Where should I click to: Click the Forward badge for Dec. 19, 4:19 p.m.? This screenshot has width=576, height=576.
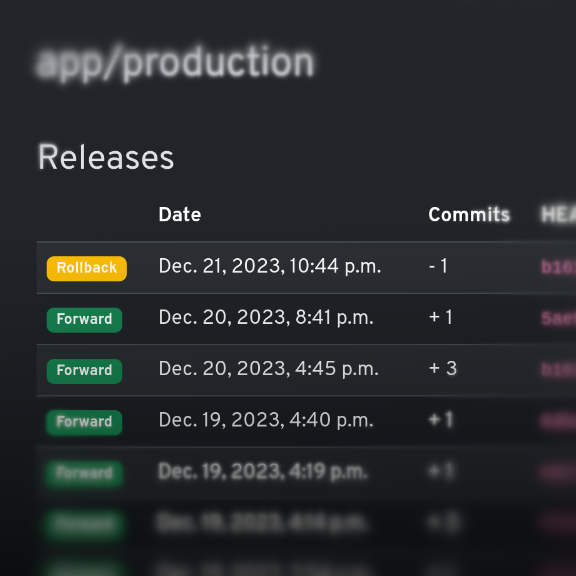click(x=84, y=474)
